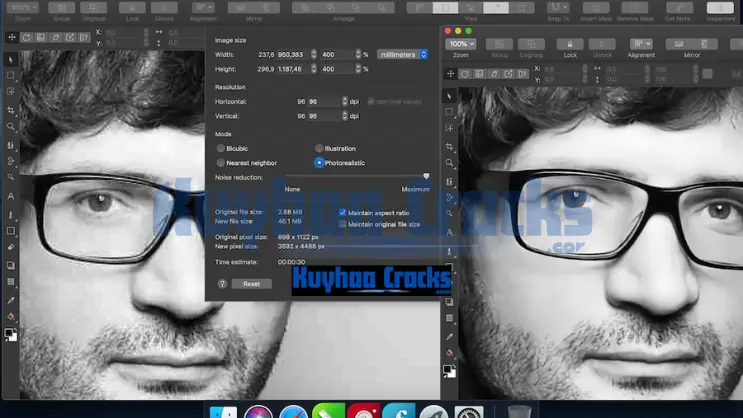Select the magnifier Zoom tool in left toolbar
743x418 pixels.
point(11,127)
